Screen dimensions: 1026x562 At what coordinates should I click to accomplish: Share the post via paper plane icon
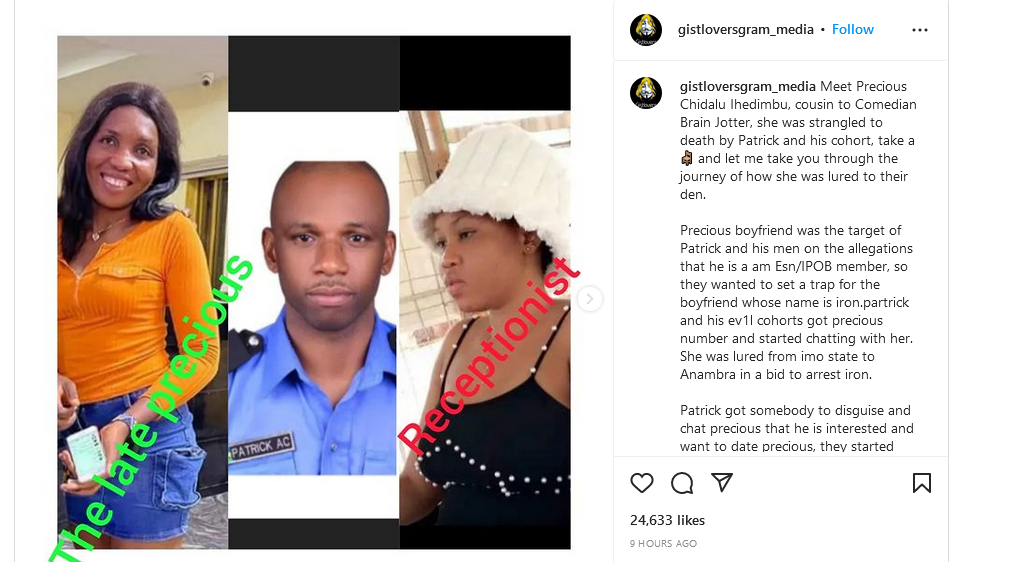tap(722, 482)
